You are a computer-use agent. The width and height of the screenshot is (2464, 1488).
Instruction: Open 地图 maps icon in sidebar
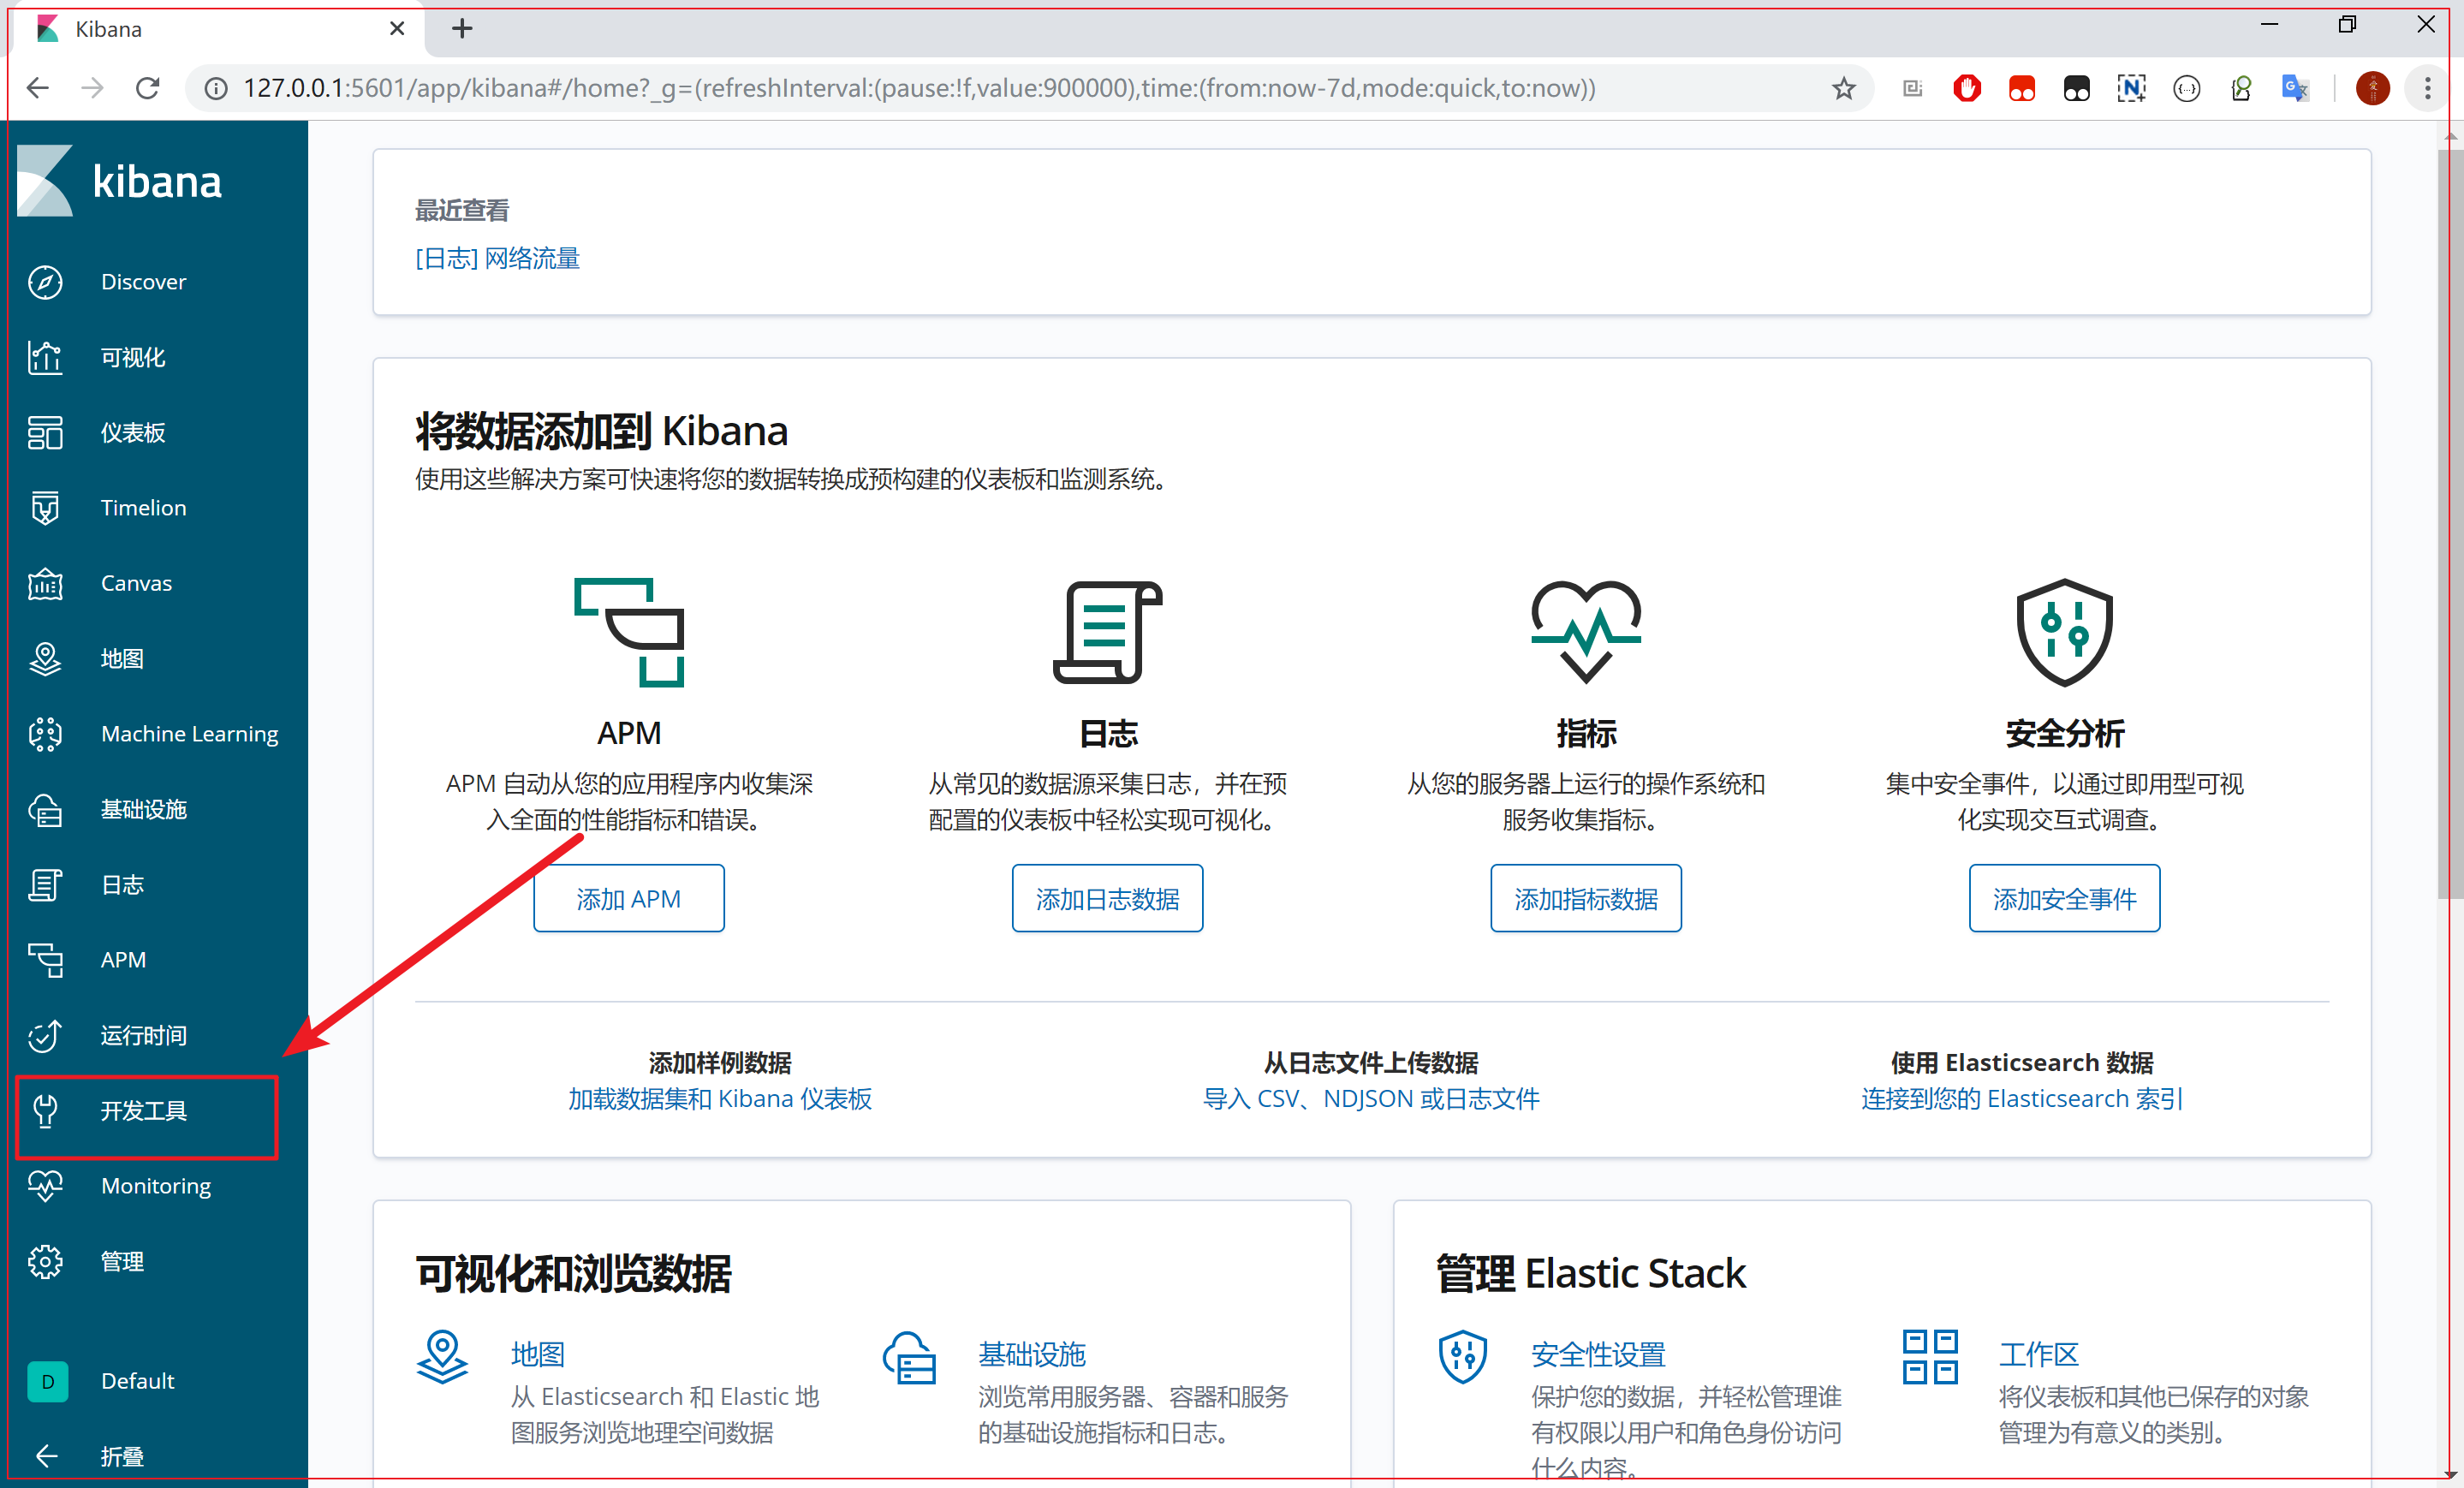pos(45,659)
